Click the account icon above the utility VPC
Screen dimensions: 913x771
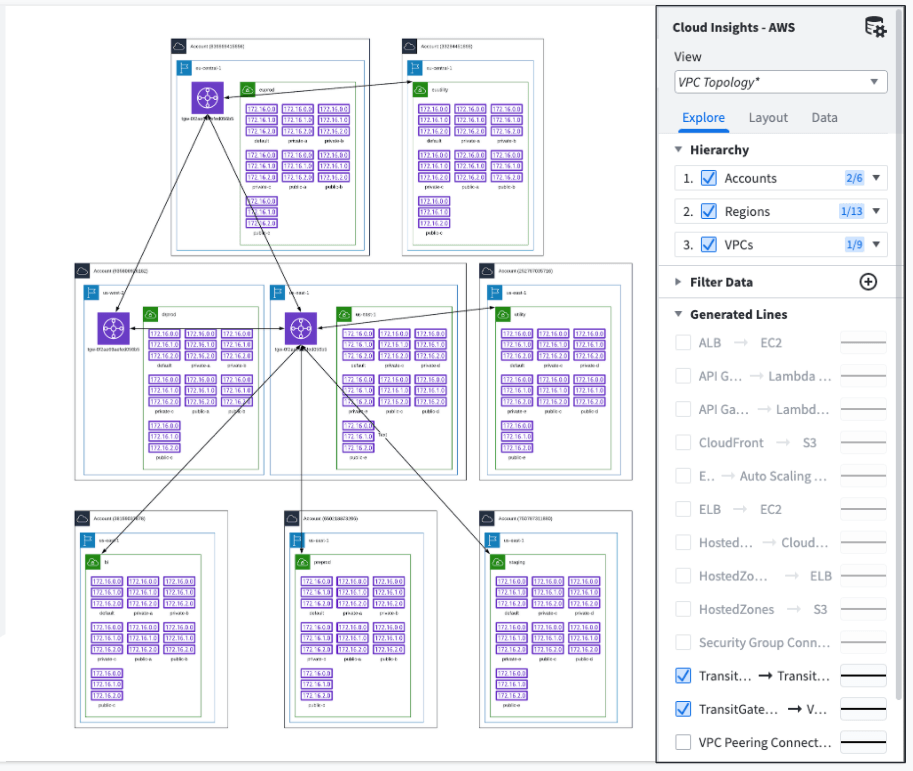click(487, 271)
